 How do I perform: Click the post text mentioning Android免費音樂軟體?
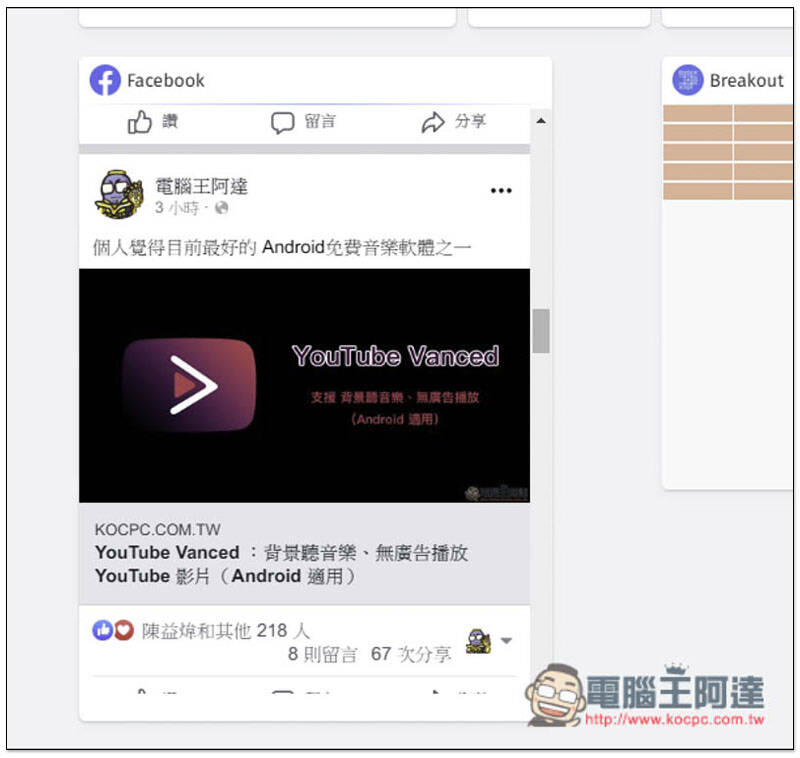click(282, 247)
